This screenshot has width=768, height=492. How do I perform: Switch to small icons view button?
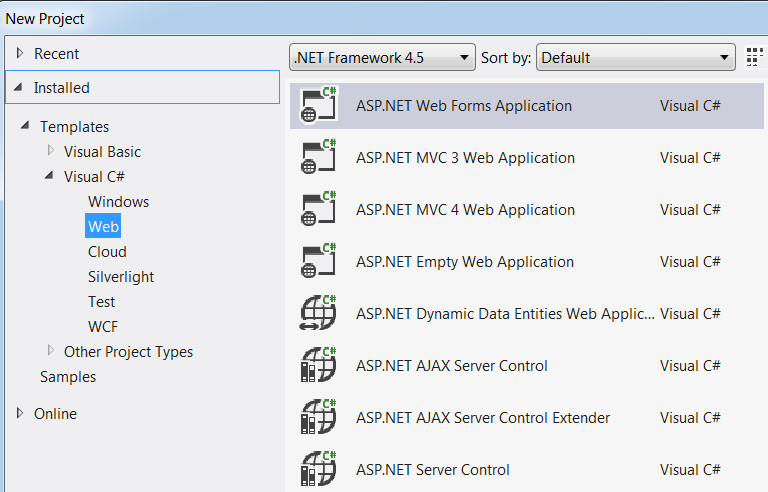755,57
